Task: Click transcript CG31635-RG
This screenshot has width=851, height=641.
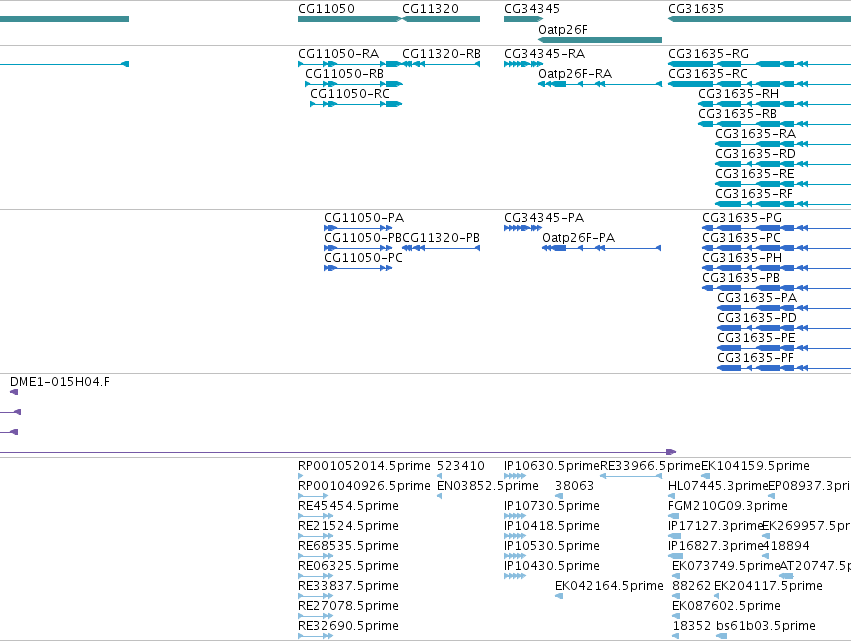Action: click(x=708, y=54)
